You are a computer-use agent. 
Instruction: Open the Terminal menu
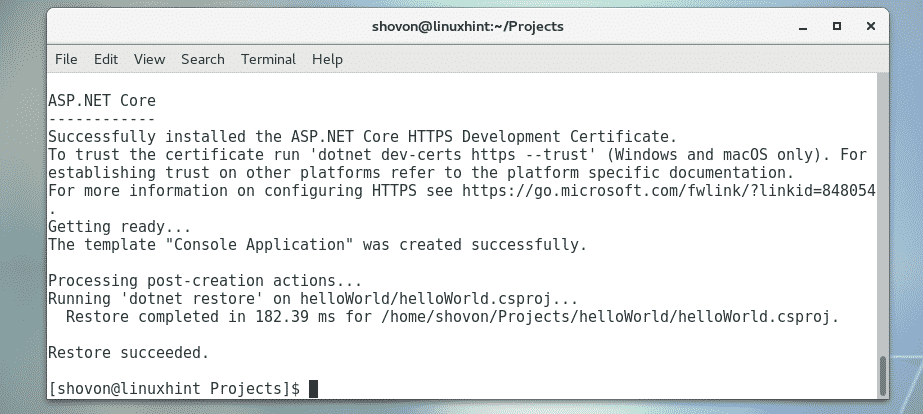[268, 59]
